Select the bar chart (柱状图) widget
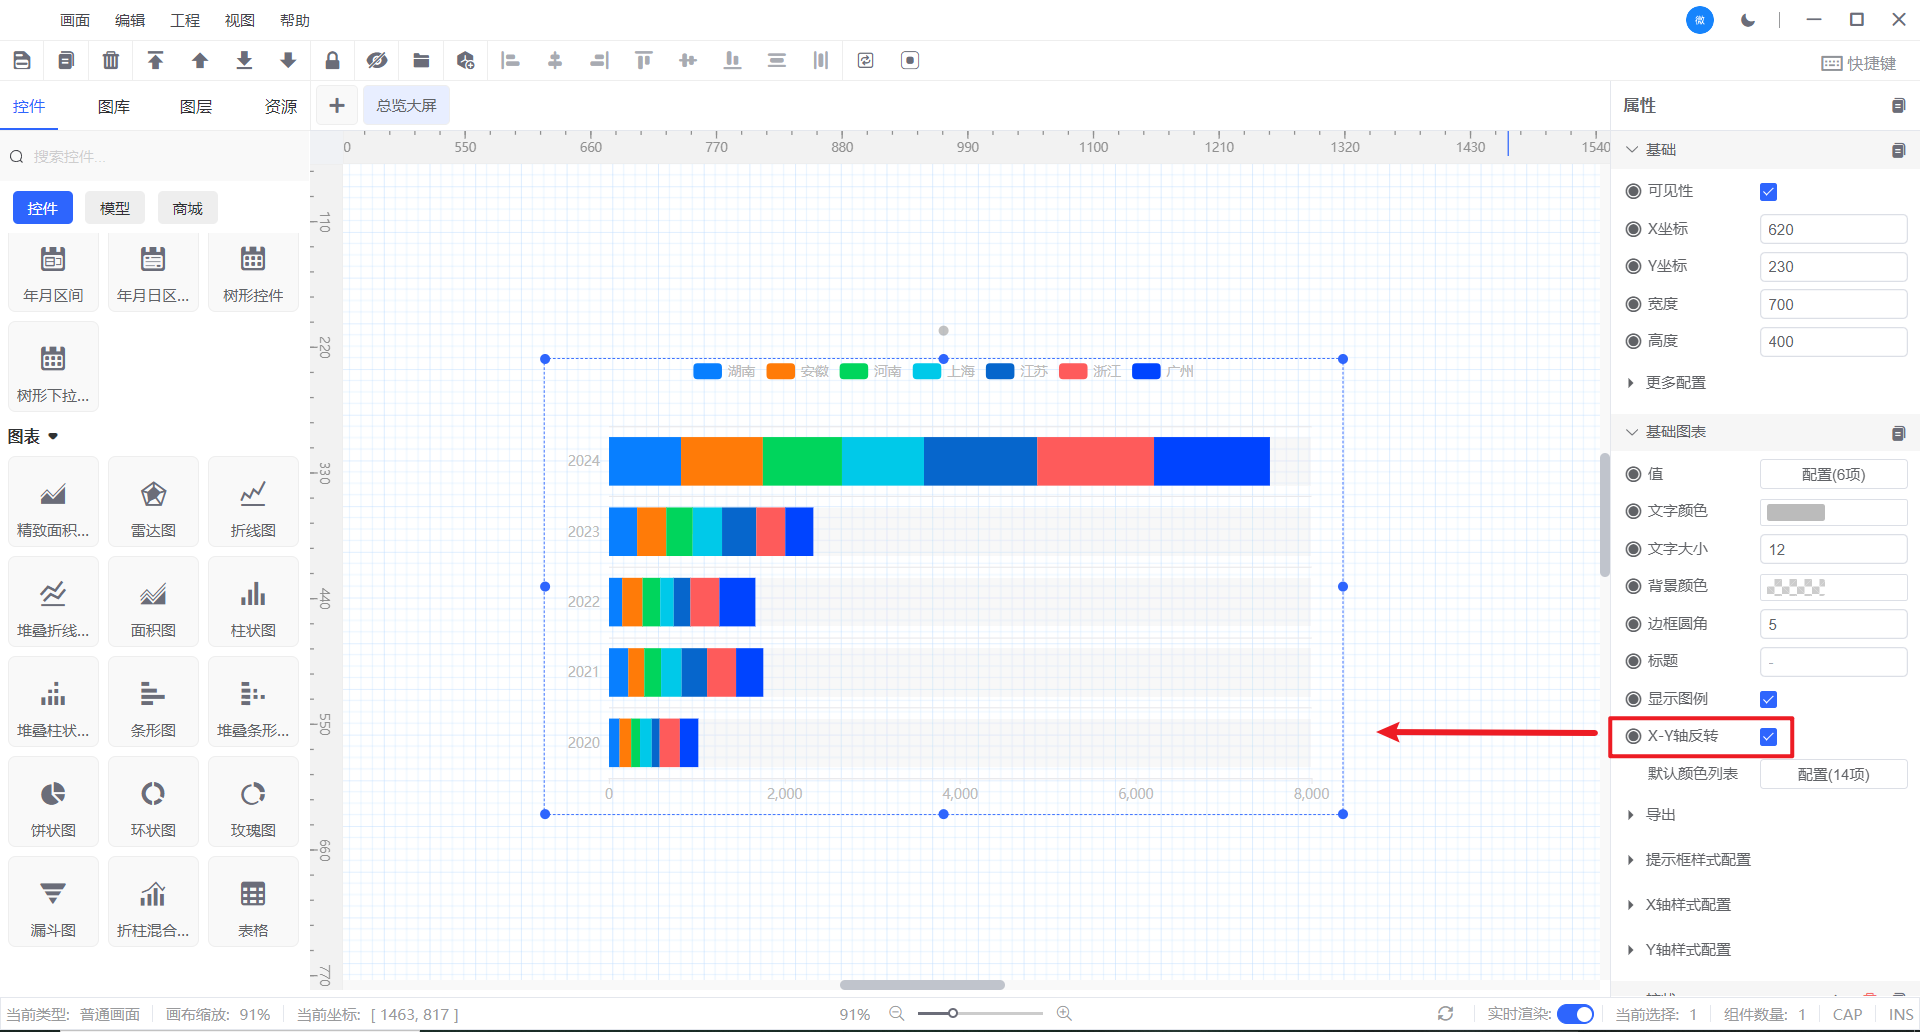The width and height of the screenshot is (1920, 1032). 253,605
